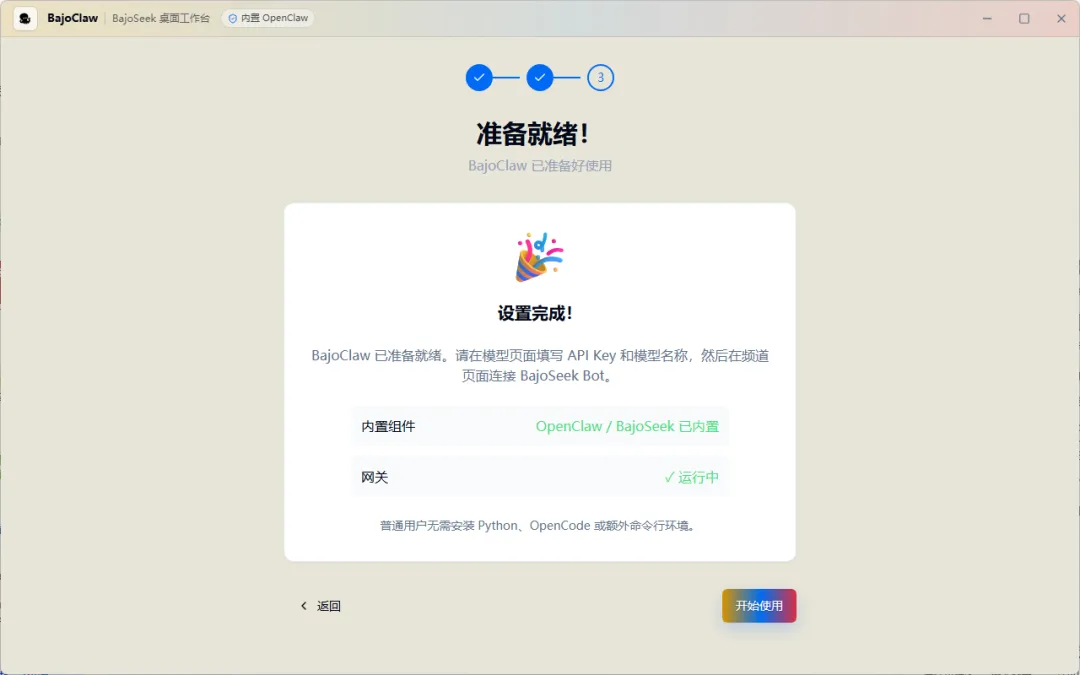Close the BajoClaw window

point(1061,19)
